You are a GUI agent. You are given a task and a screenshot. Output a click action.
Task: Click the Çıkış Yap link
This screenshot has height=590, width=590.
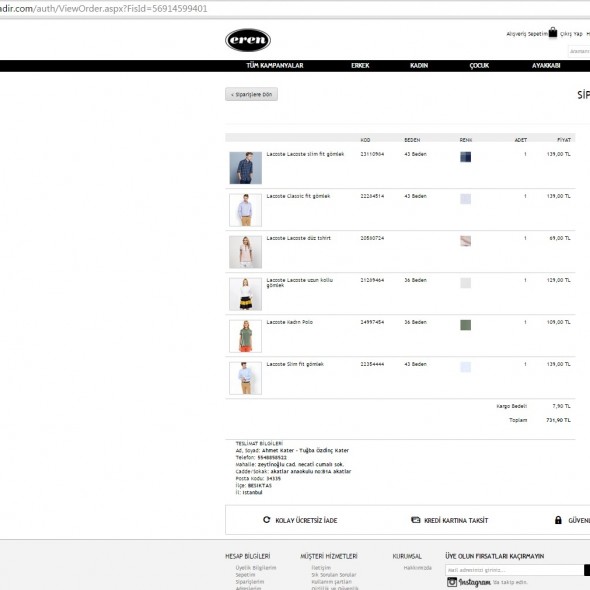[x=571, y=34]
